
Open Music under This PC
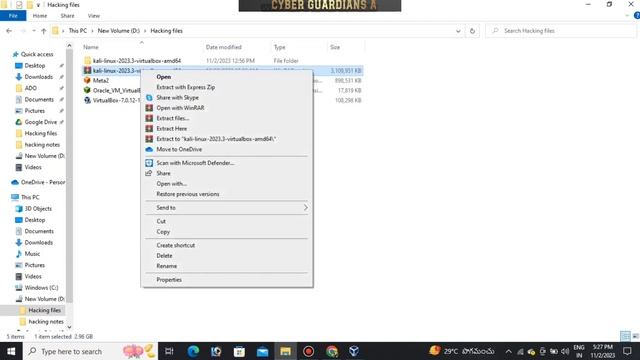(x=32, y=254)
